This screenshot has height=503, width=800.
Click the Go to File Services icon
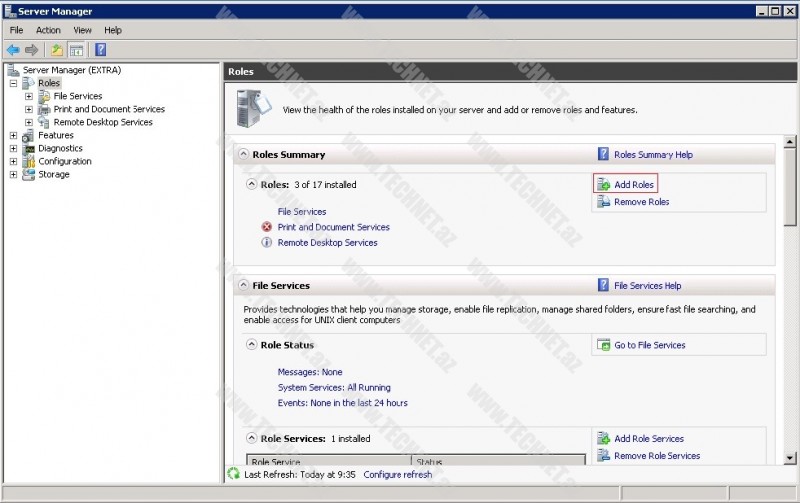pos(603,345)
